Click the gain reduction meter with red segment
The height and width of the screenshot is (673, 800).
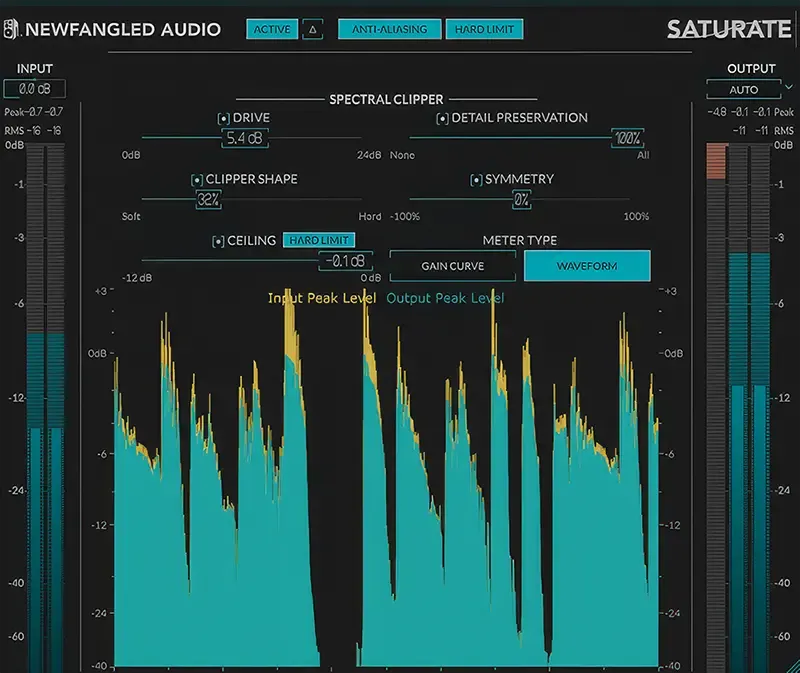pyautogui.click(x=716, y=408)
